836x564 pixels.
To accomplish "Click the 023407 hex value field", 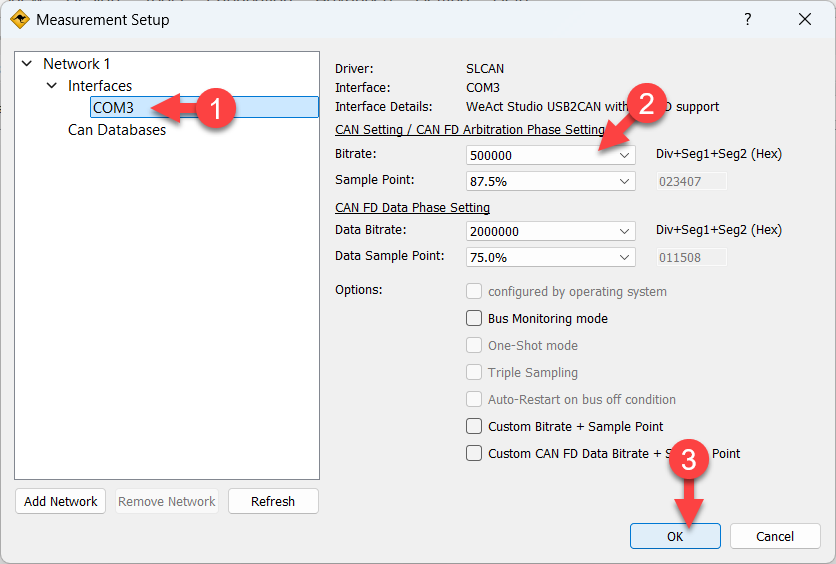I will click(691, 182).
